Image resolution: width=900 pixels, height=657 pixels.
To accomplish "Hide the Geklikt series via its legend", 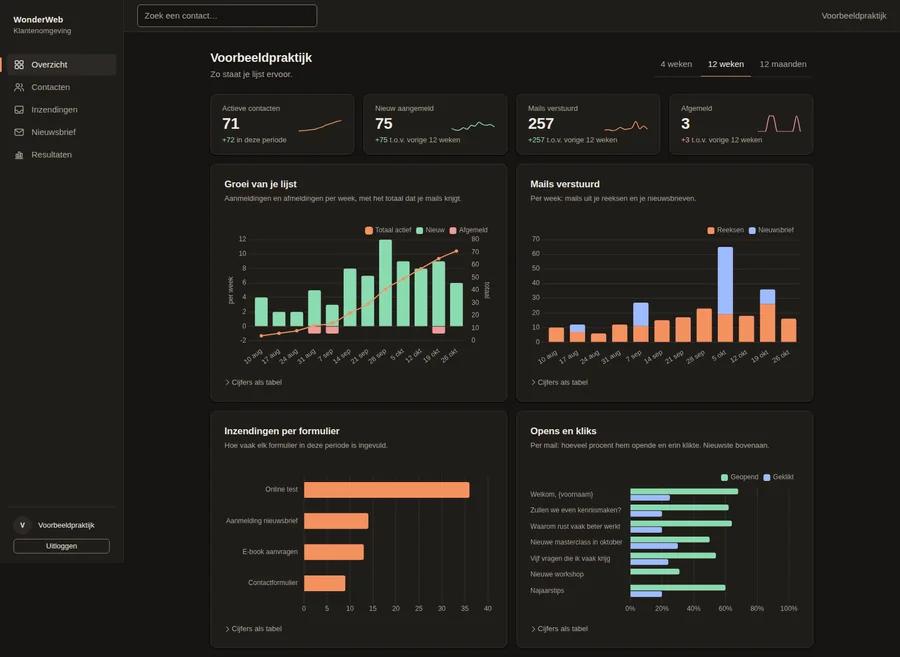I will [x=778, y=477].
